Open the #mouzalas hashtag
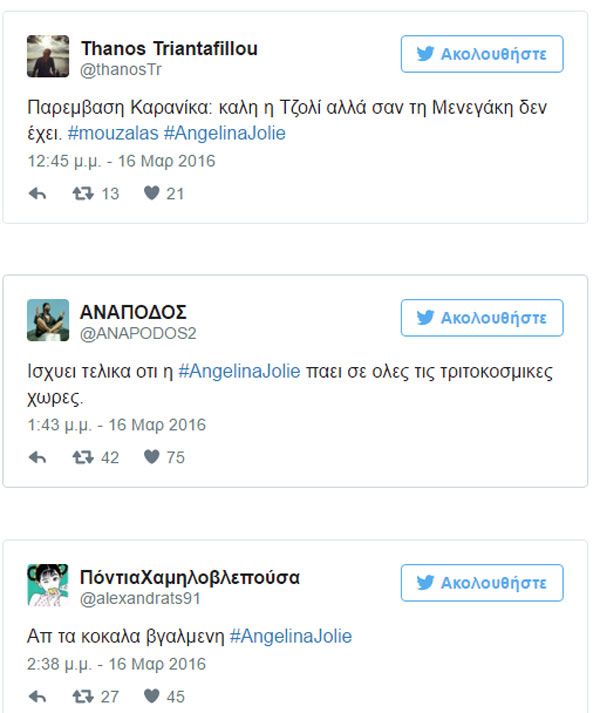This screenshot has height=713, width=600. [x=113, y=134]
